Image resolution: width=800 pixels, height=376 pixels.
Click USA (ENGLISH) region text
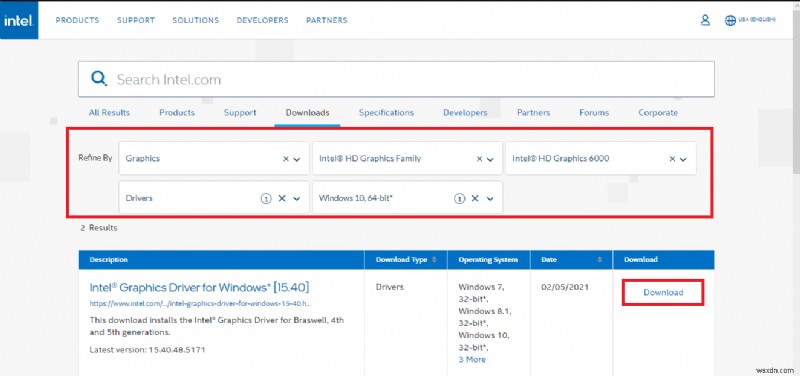click(757, 19)
